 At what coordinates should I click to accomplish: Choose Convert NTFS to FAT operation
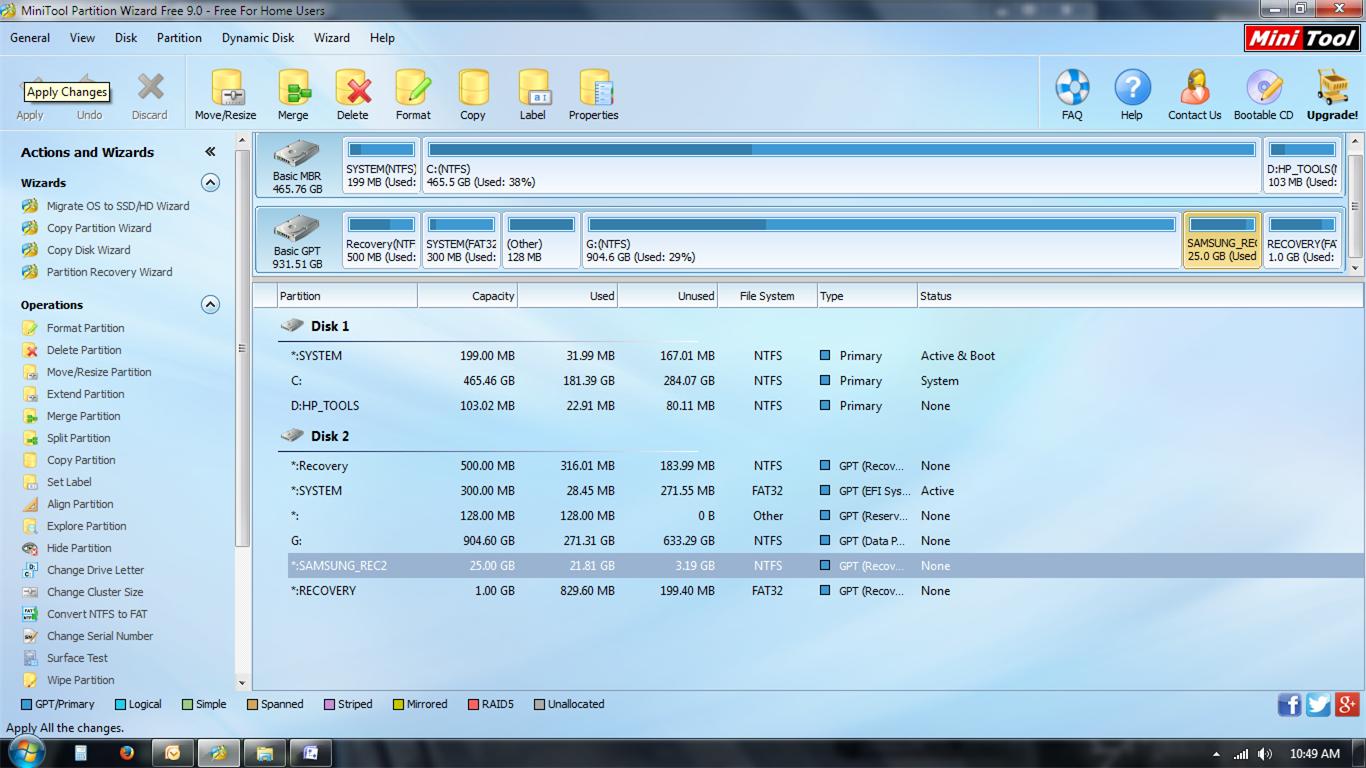coord(97,614)
